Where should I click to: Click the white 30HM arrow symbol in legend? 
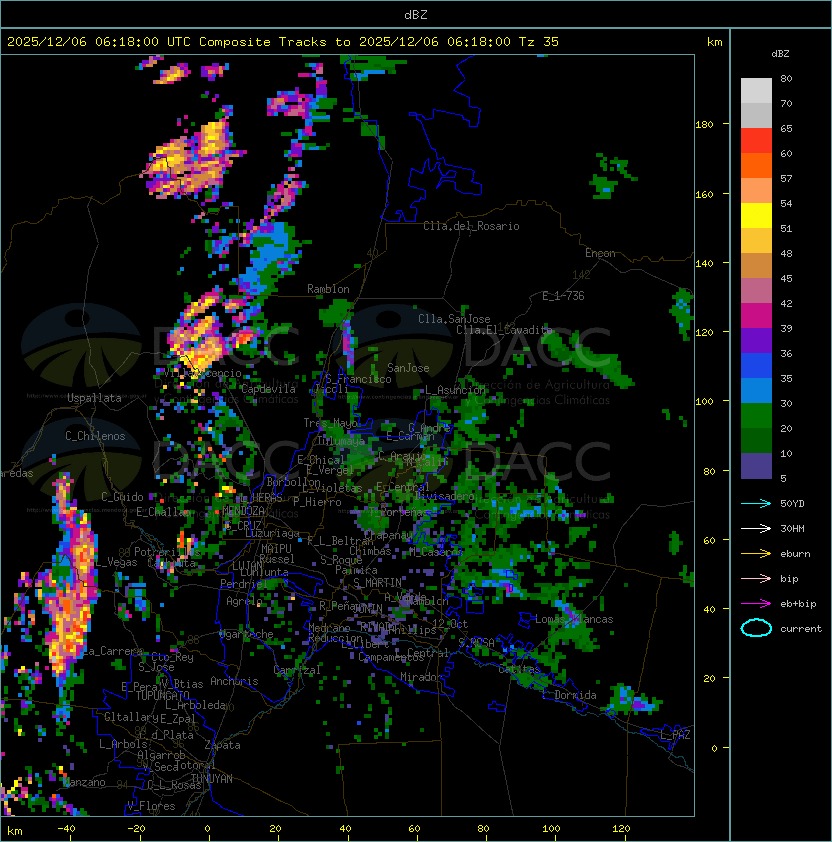(756, 529)
